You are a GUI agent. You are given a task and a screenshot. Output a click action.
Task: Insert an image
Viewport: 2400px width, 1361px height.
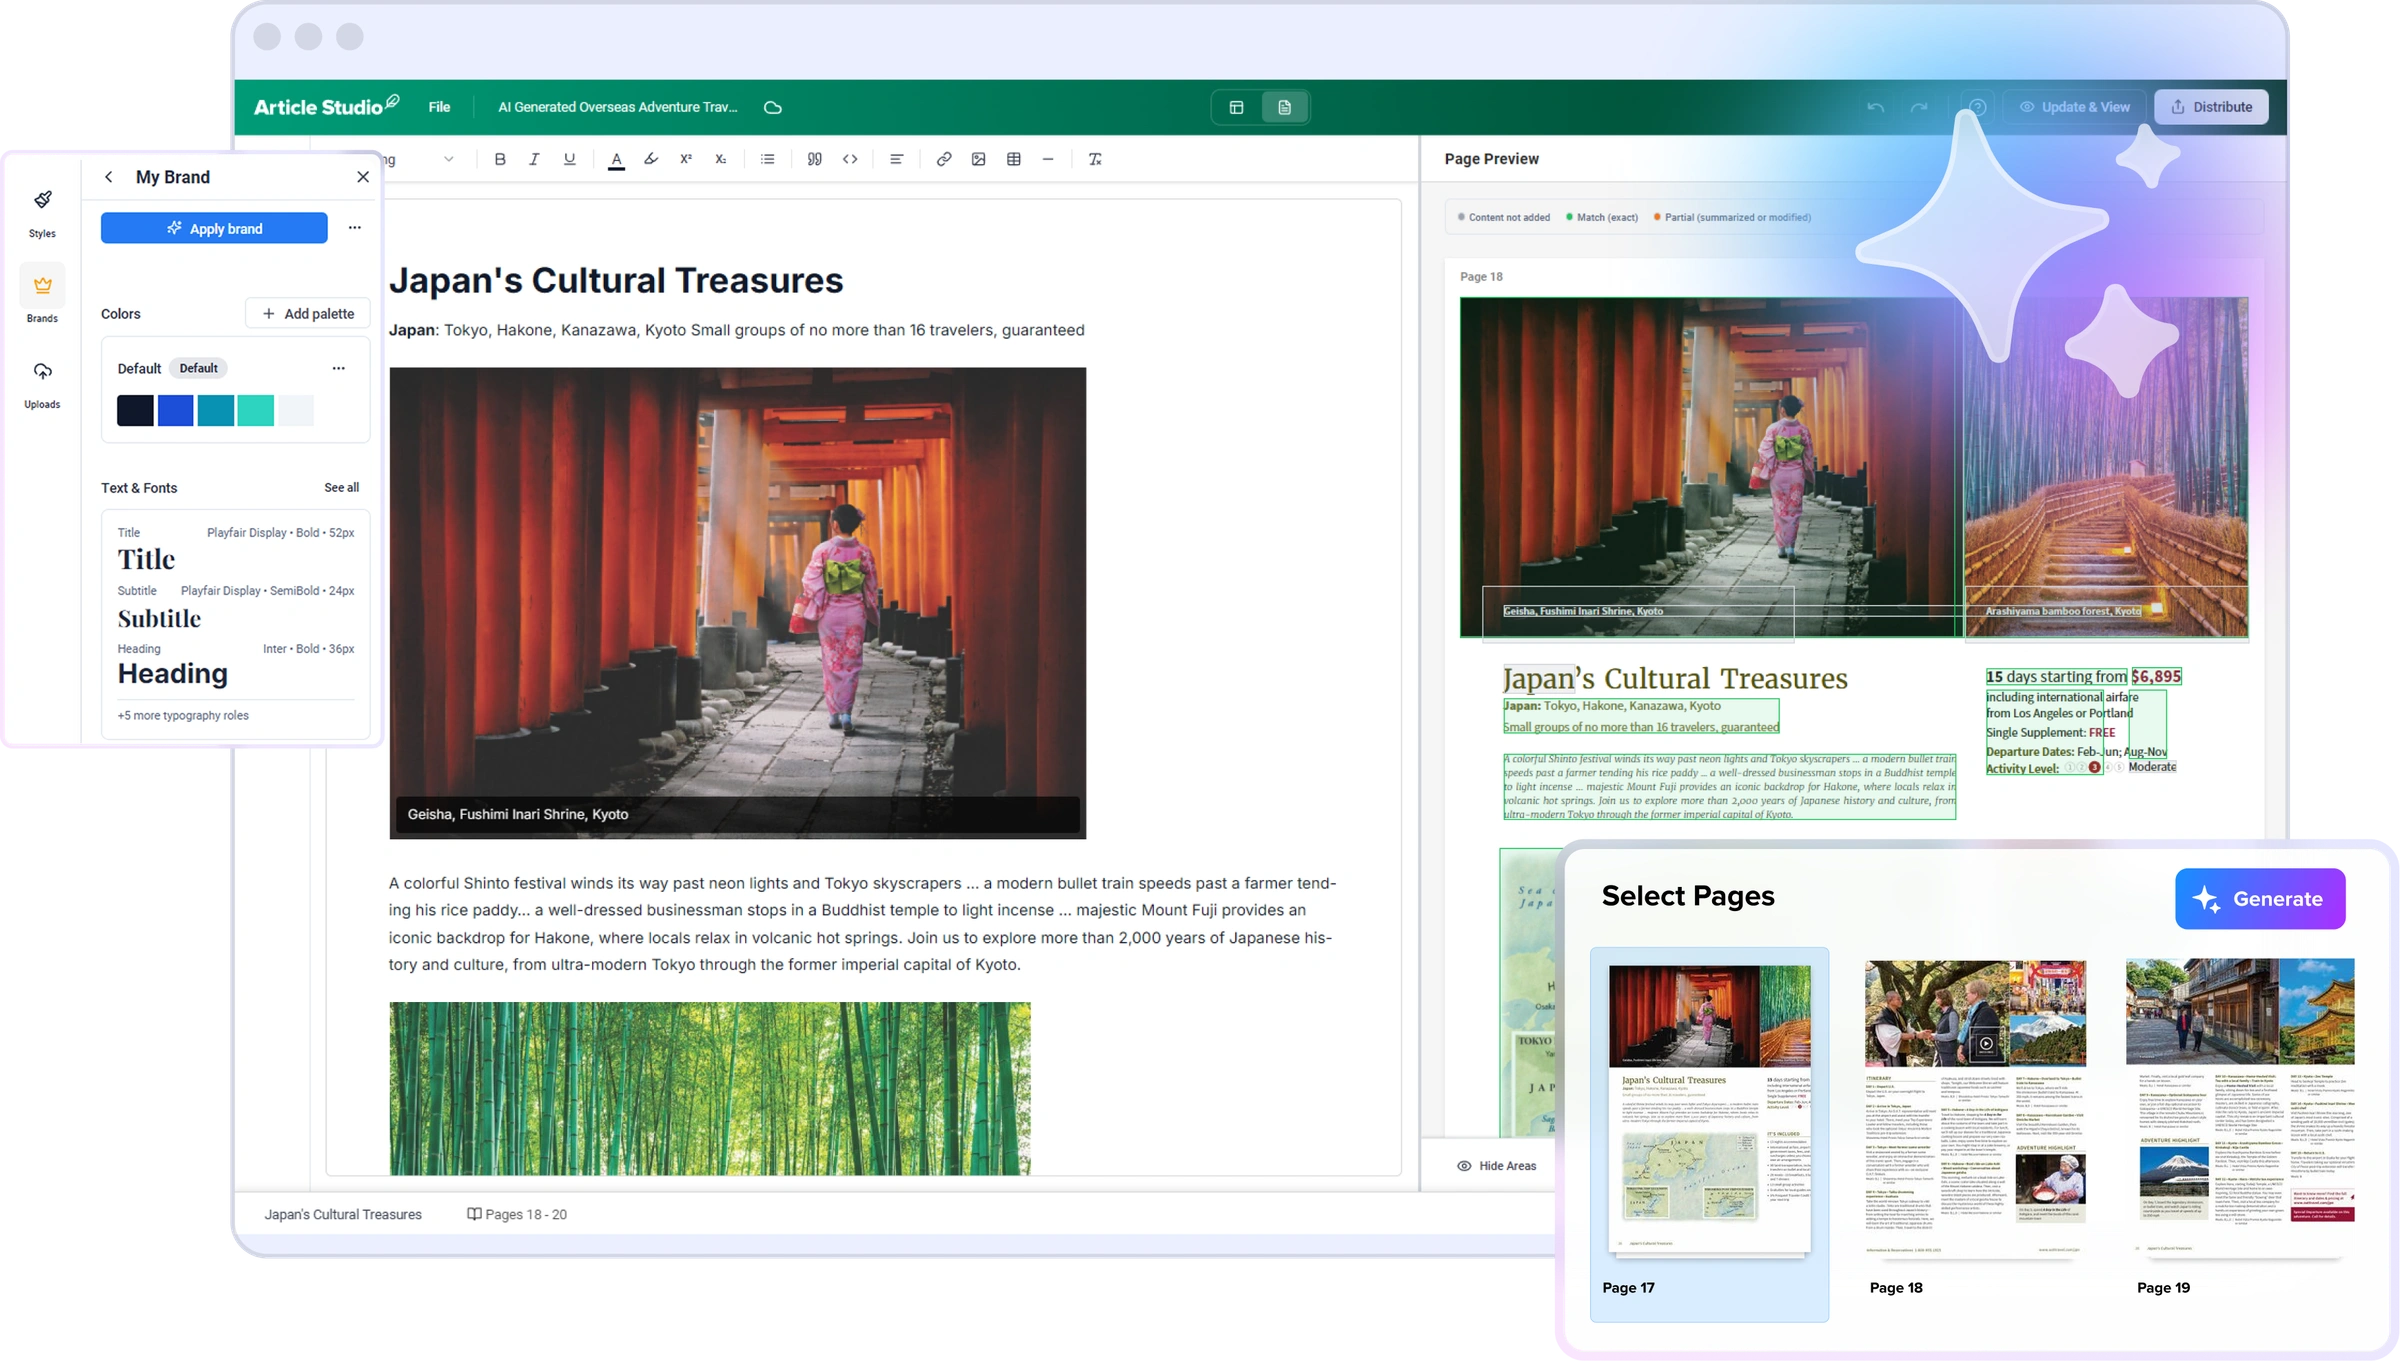click(978, 159)
